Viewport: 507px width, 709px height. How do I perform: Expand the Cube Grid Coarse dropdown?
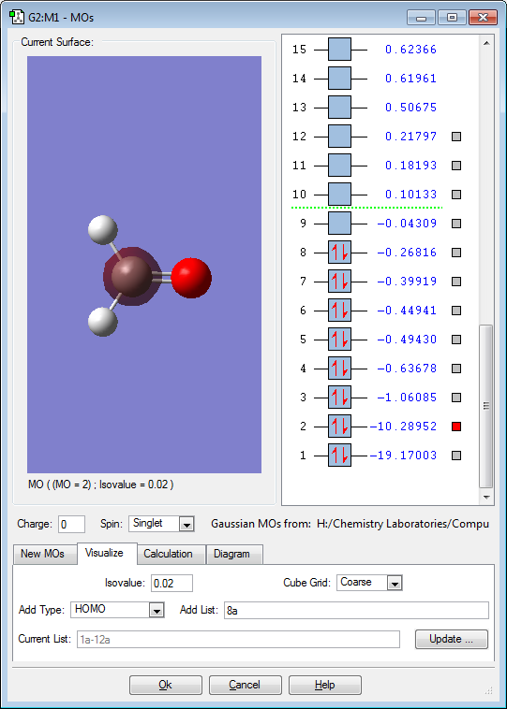(394, 583)
